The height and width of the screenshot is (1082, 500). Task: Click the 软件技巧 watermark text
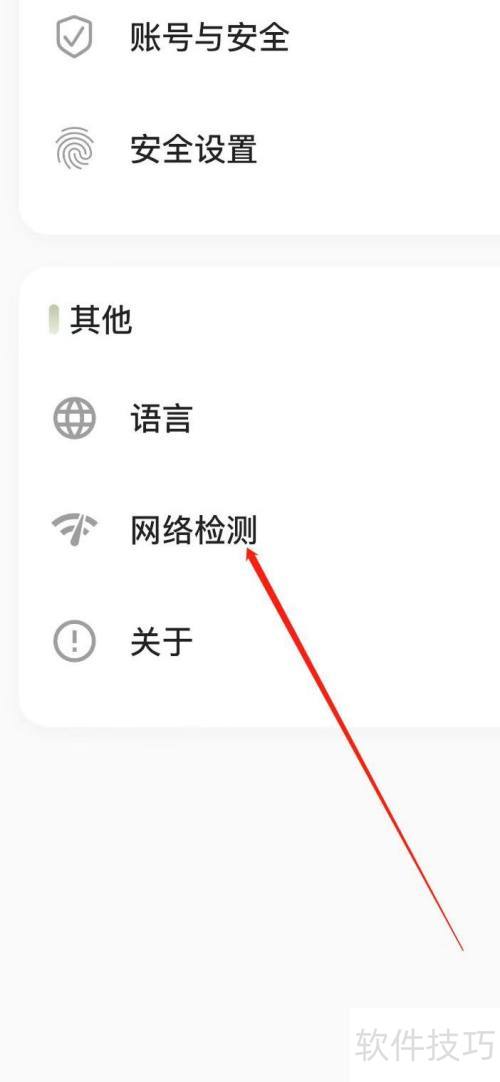coord(425,1045)
